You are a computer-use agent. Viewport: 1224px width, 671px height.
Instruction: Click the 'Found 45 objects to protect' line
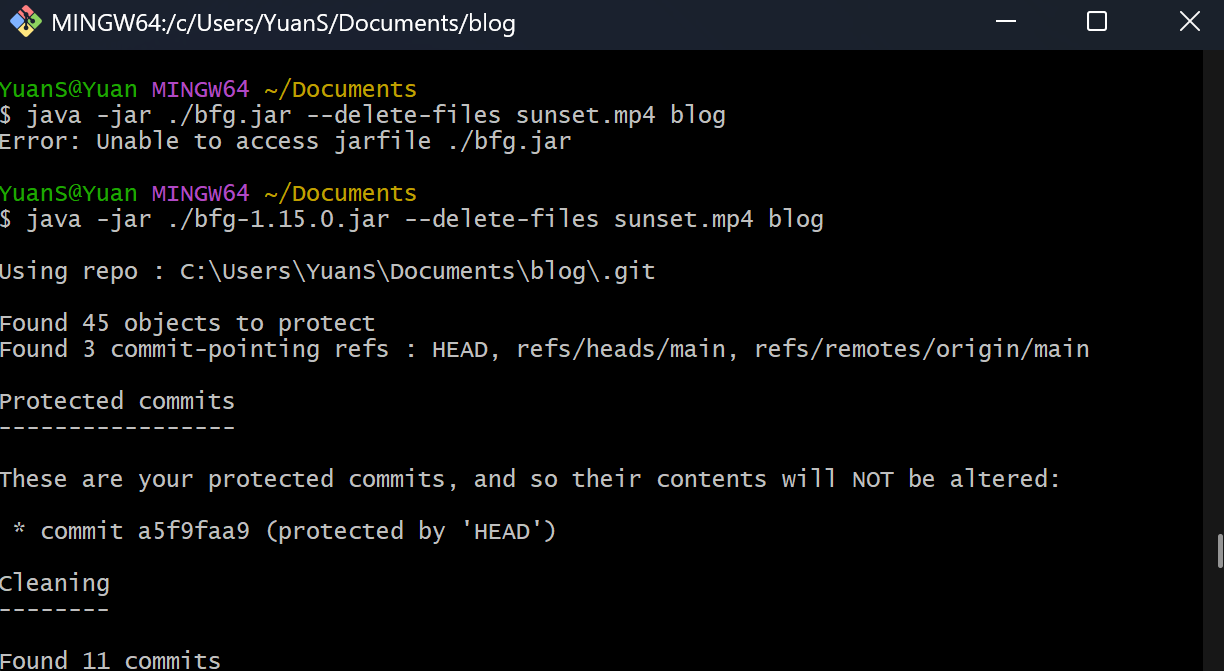pos(187,323)
